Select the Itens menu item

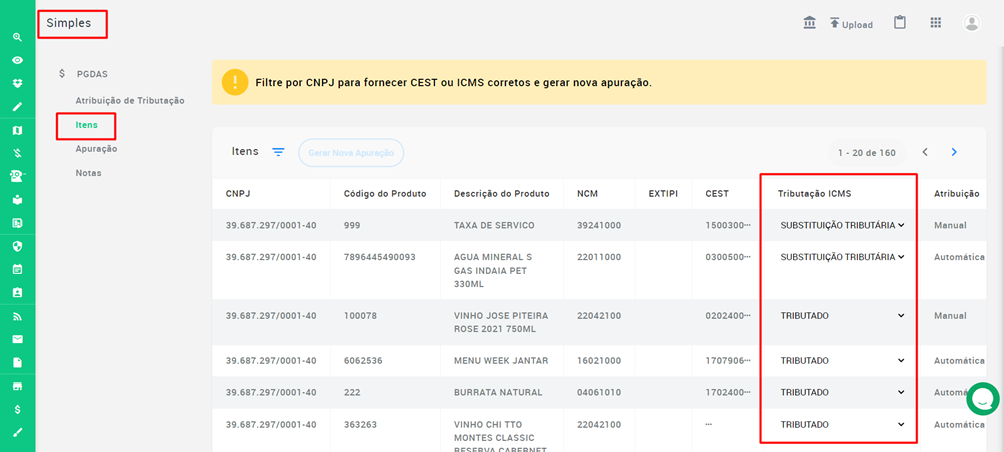[x=86, y=125]
